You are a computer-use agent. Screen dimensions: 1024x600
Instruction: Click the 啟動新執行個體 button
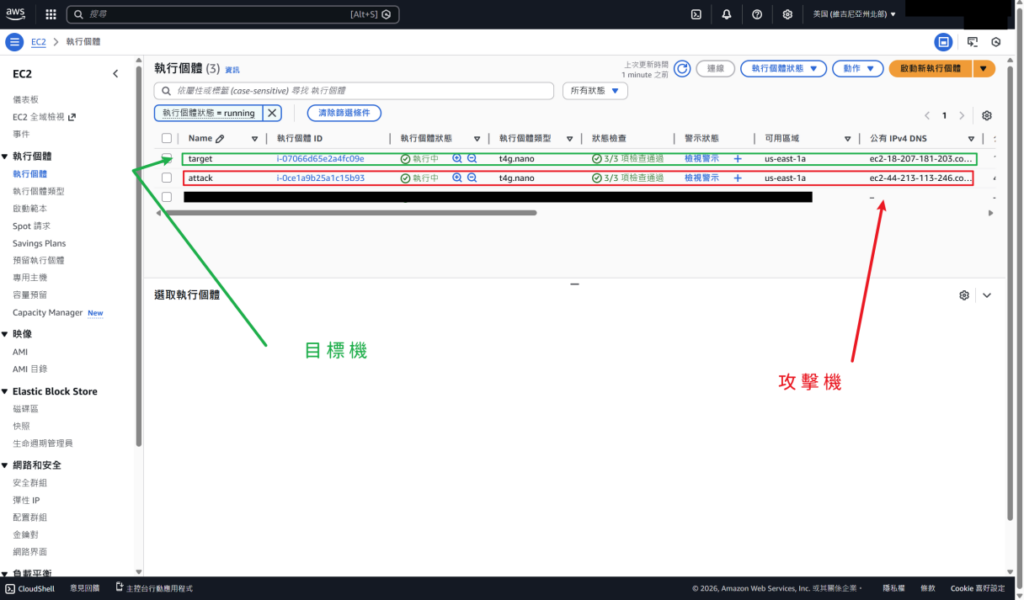(930, 69)
